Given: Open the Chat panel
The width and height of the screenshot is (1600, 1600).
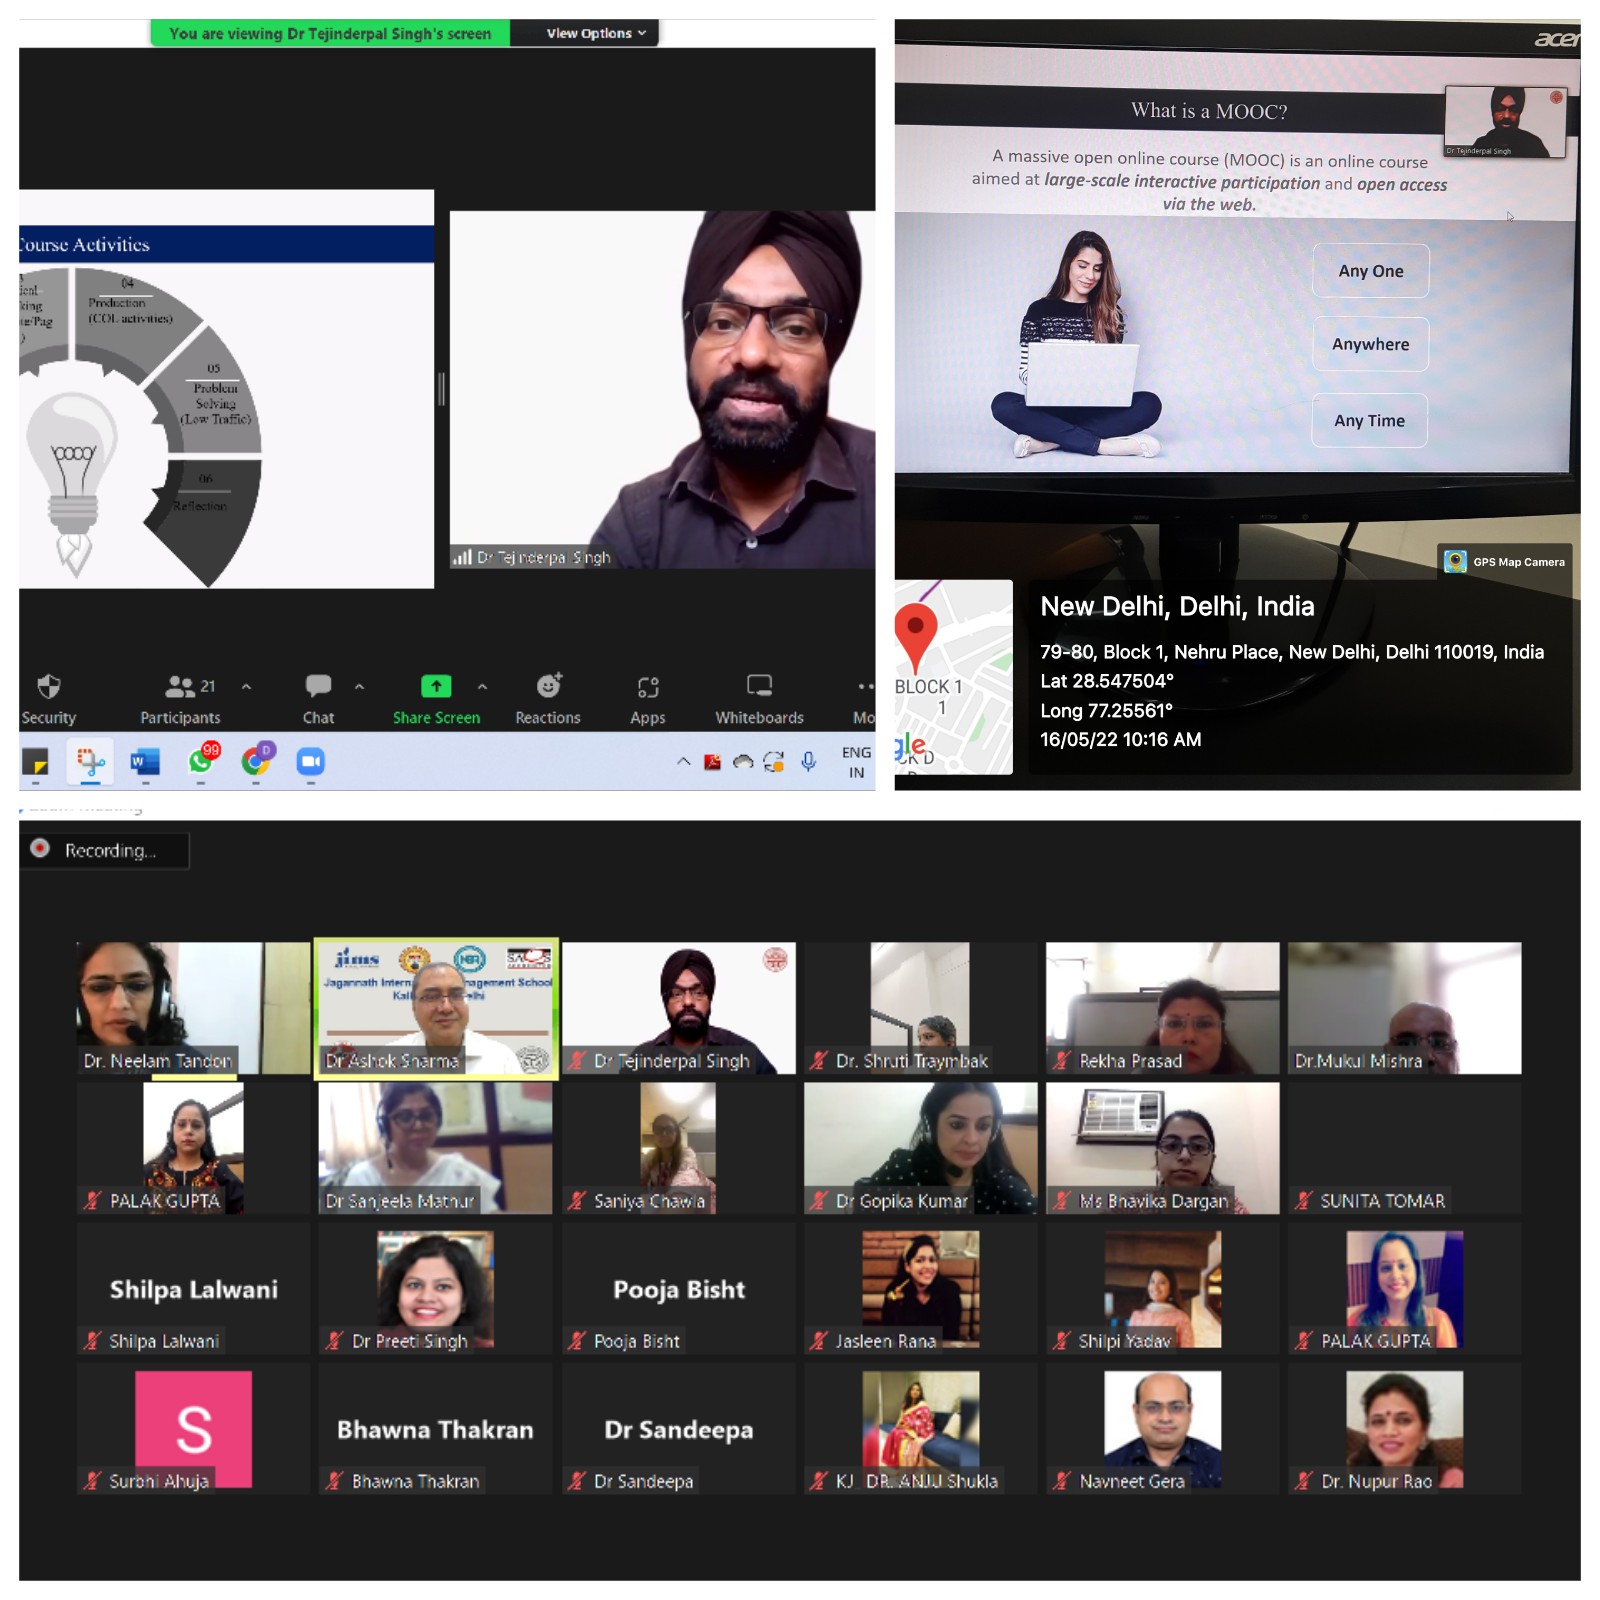Looking at the screenshot, I should coord(318,698).
